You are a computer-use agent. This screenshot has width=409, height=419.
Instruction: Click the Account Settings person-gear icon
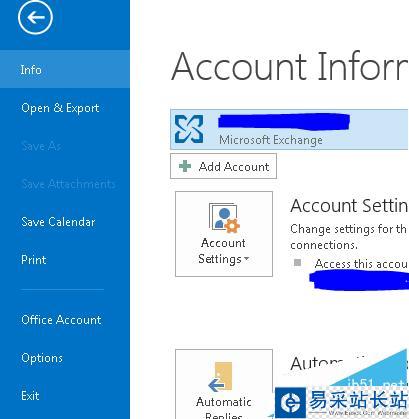pyautogui.click(x=224, y=218)
